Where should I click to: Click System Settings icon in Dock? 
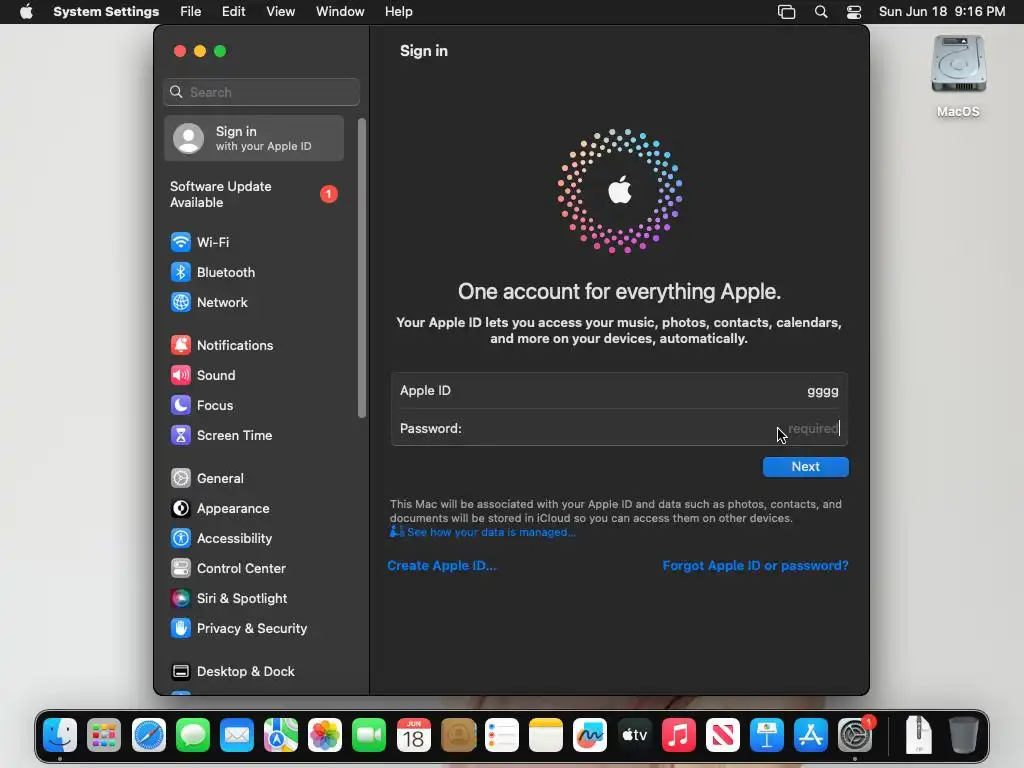click(855, 735)
